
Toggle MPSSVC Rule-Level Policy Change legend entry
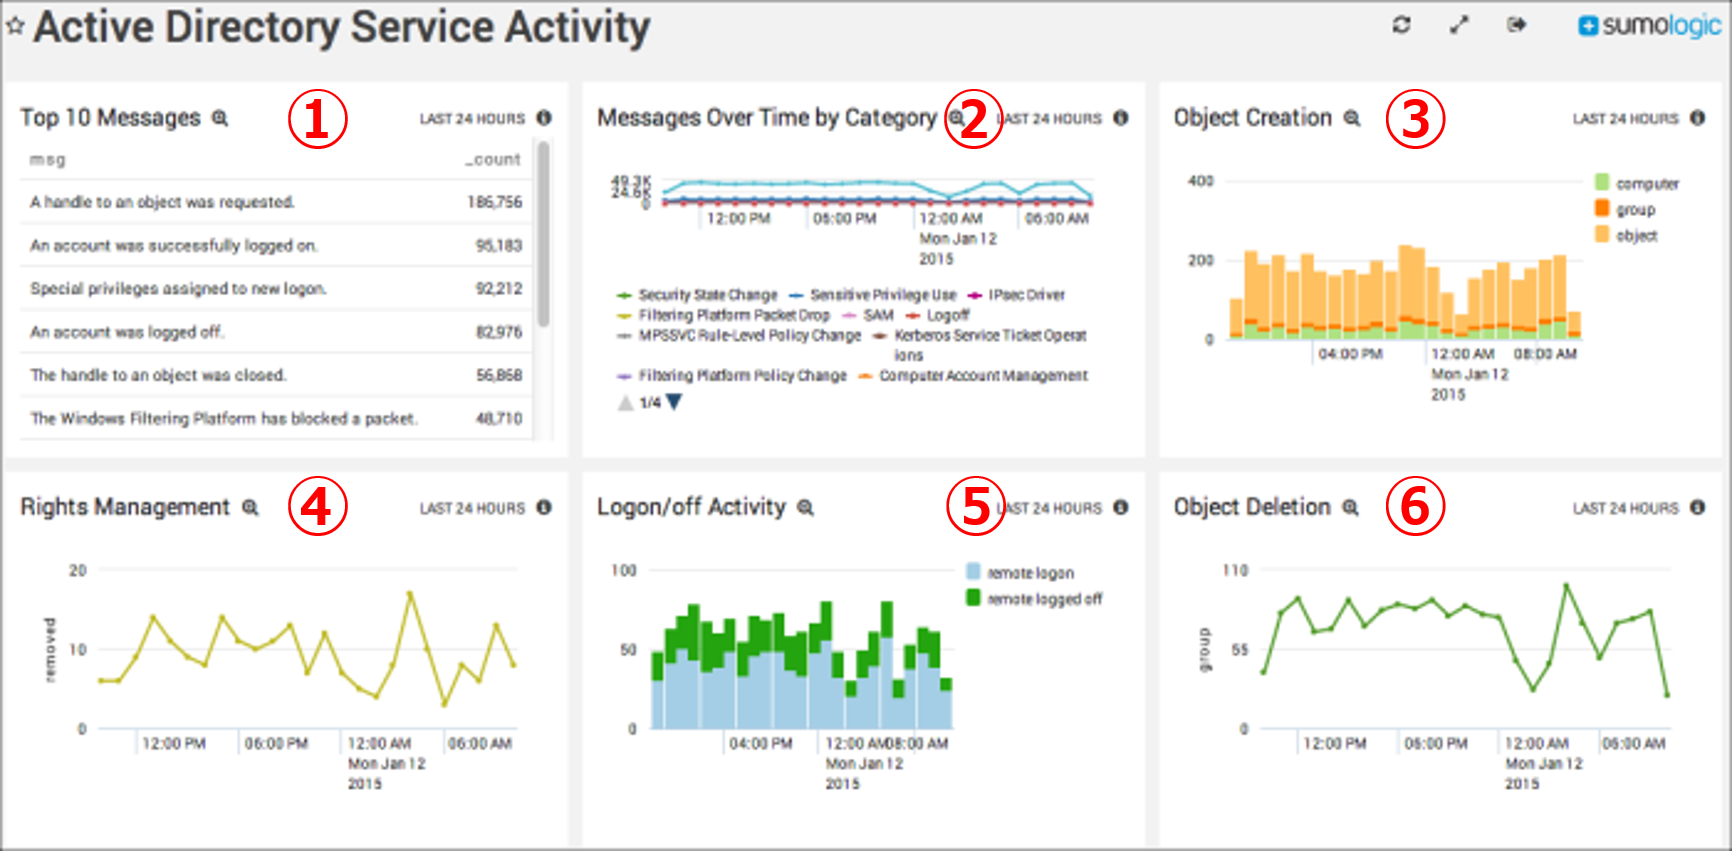coord(739,335)
